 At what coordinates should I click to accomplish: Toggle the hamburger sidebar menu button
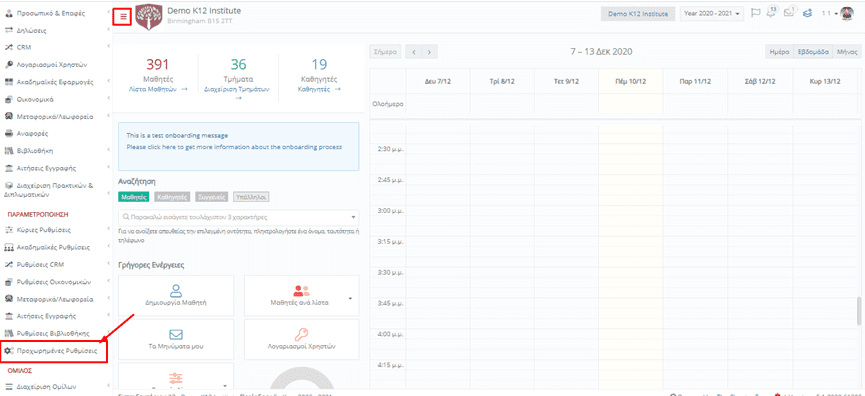pos(123,17)
